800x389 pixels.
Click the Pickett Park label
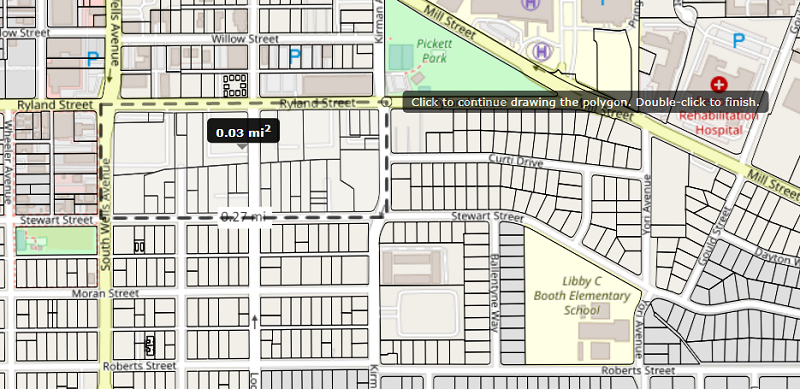(x=434, y=51)
